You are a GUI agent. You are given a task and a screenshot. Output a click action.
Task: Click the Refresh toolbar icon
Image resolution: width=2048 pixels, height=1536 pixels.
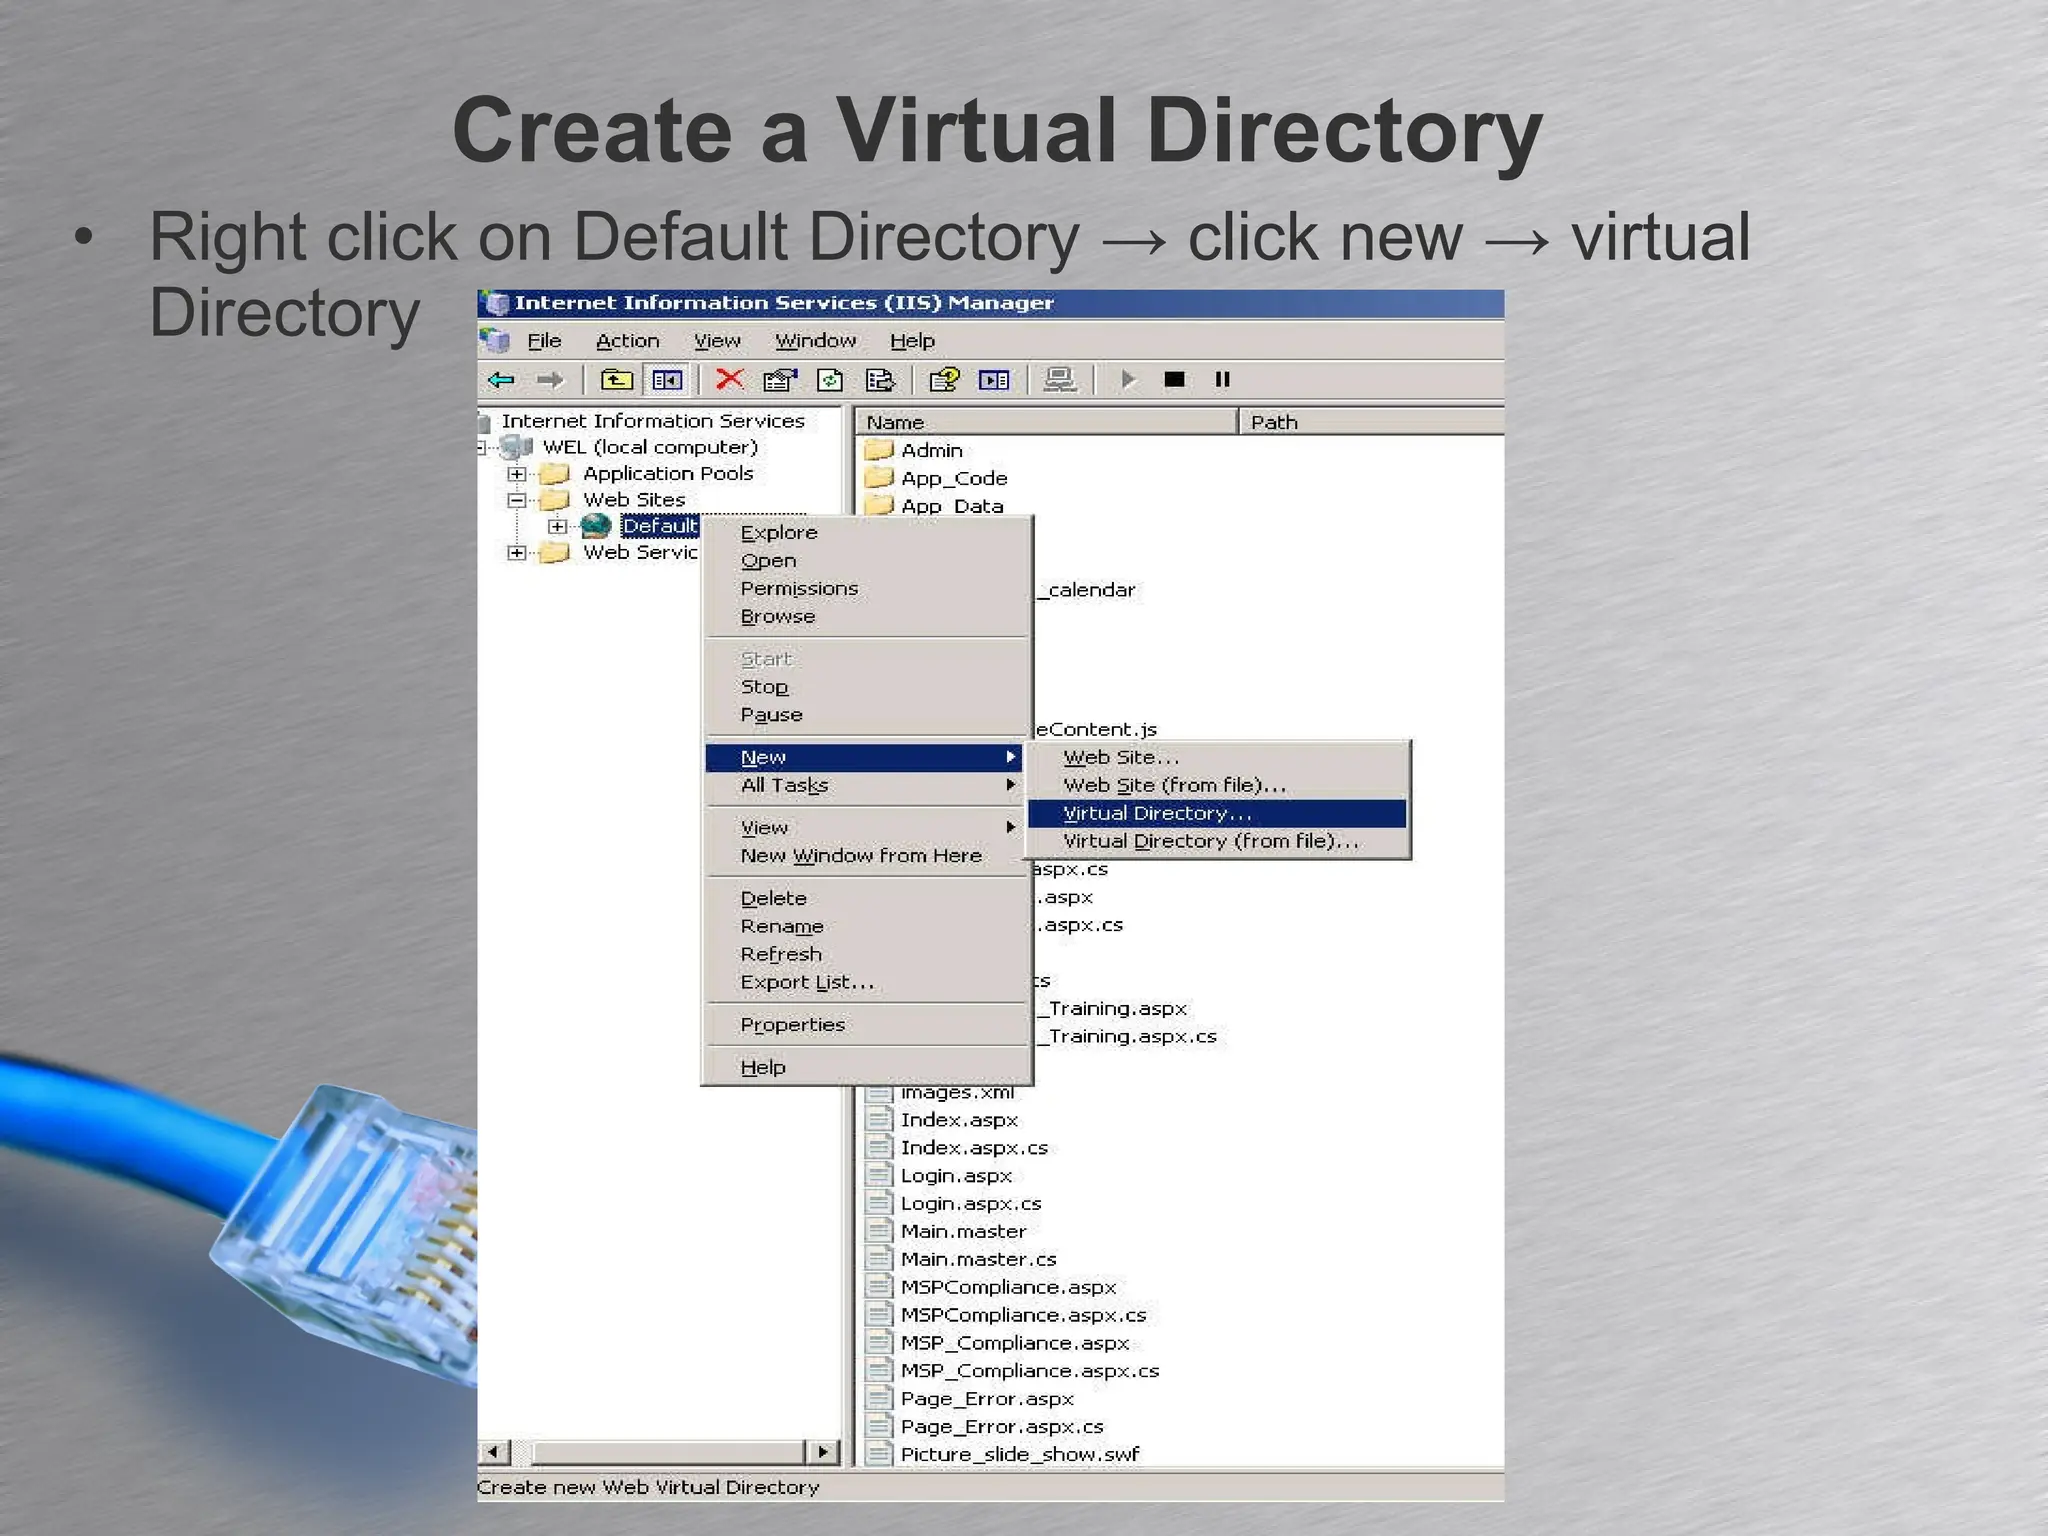(831, 380)
